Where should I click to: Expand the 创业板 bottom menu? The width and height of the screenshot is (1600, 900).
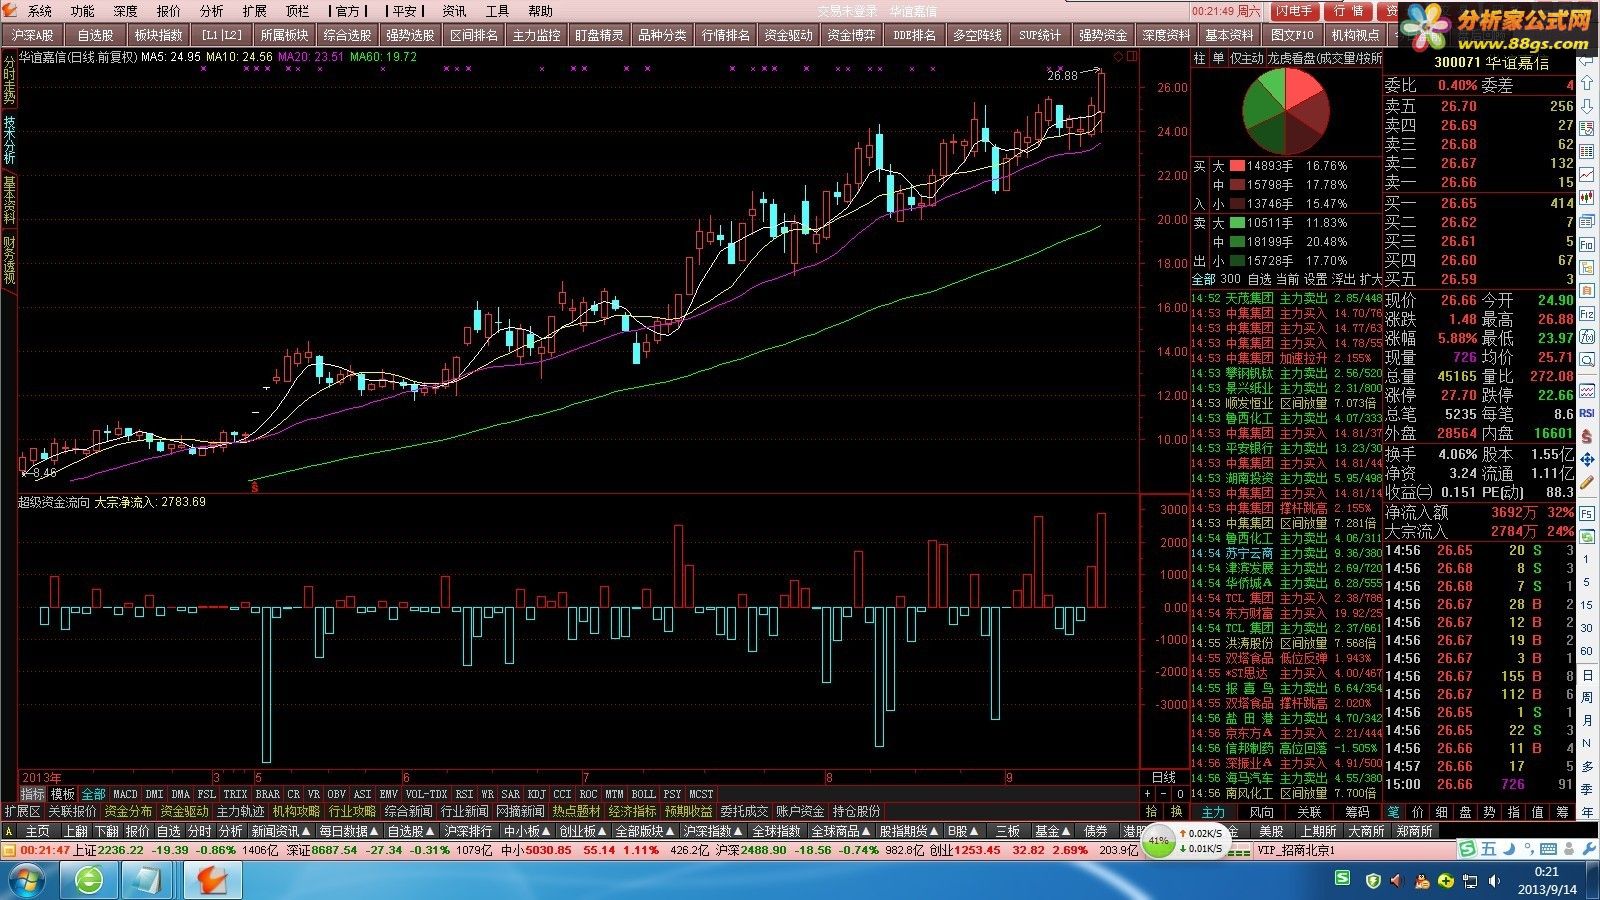[x=583, y=831]
